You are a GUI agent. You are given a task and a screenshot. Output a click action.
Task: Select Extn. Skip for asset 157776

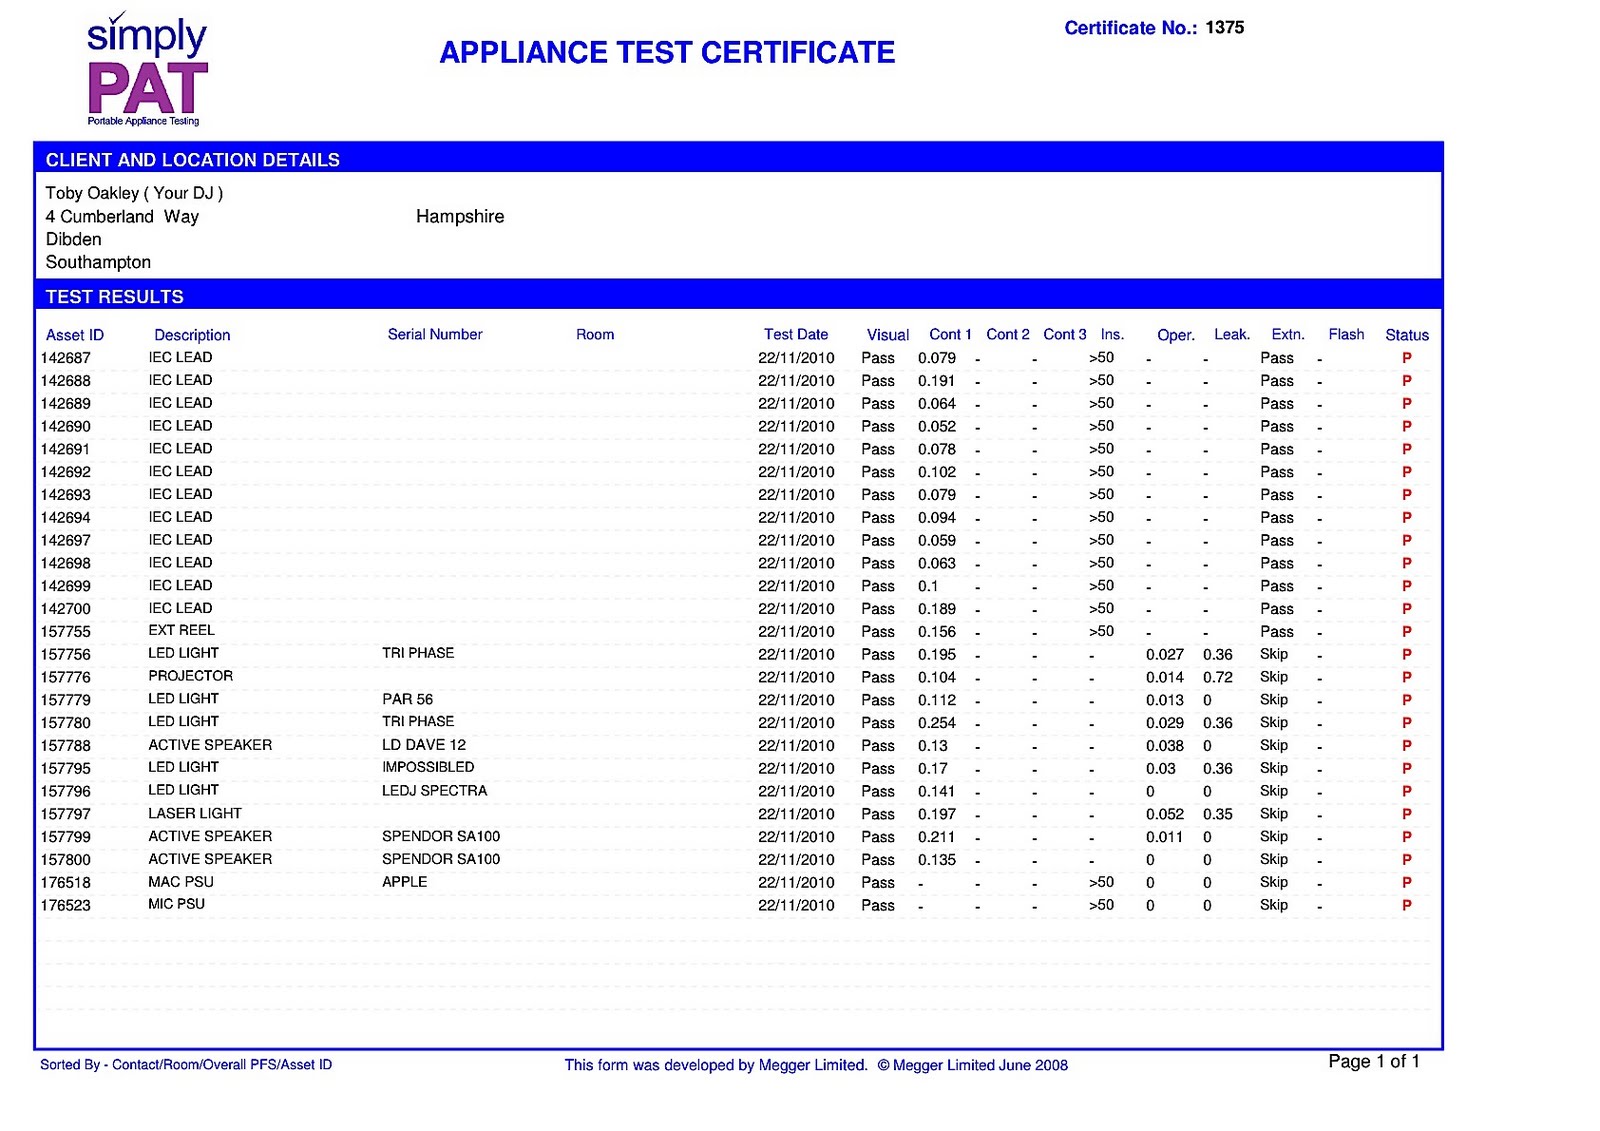click(1274, 677)
